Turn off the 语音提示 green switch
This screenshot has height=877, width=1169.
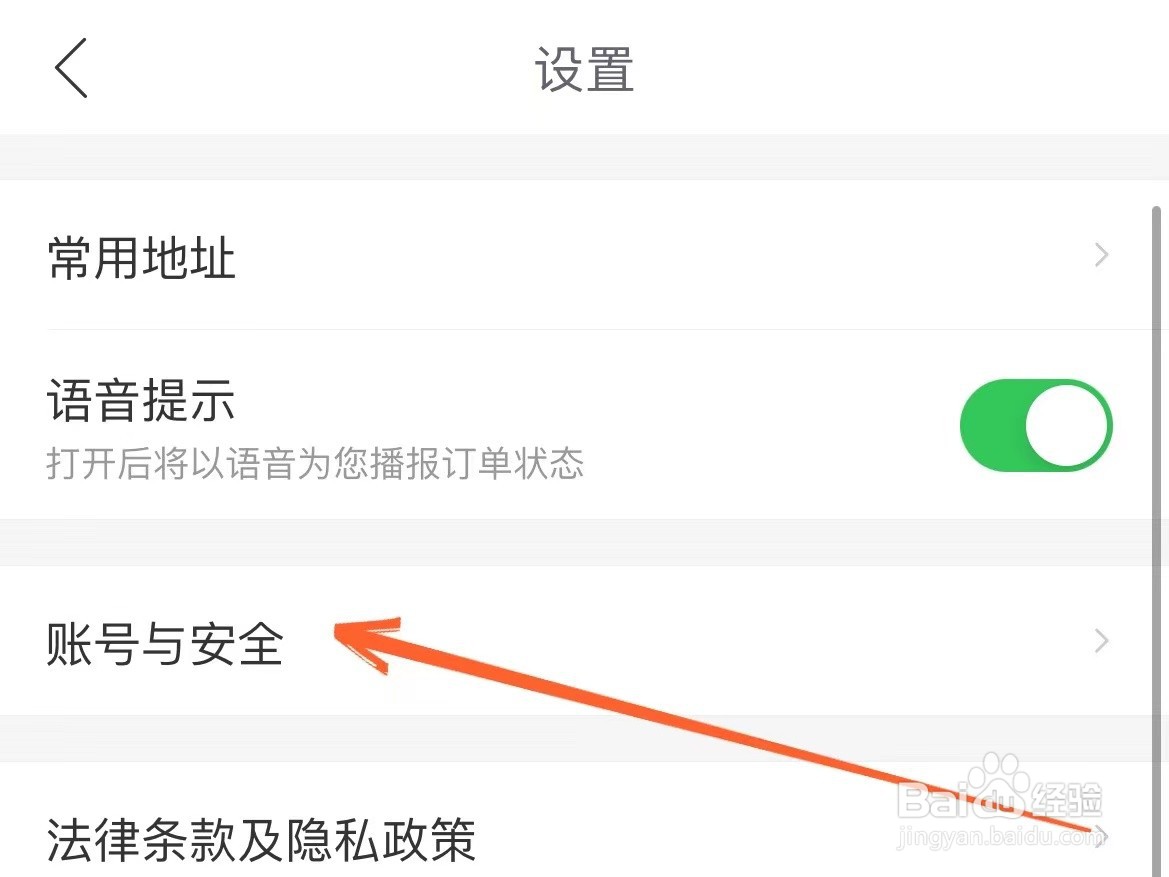pyautogui.click(x=1036, y=425)
